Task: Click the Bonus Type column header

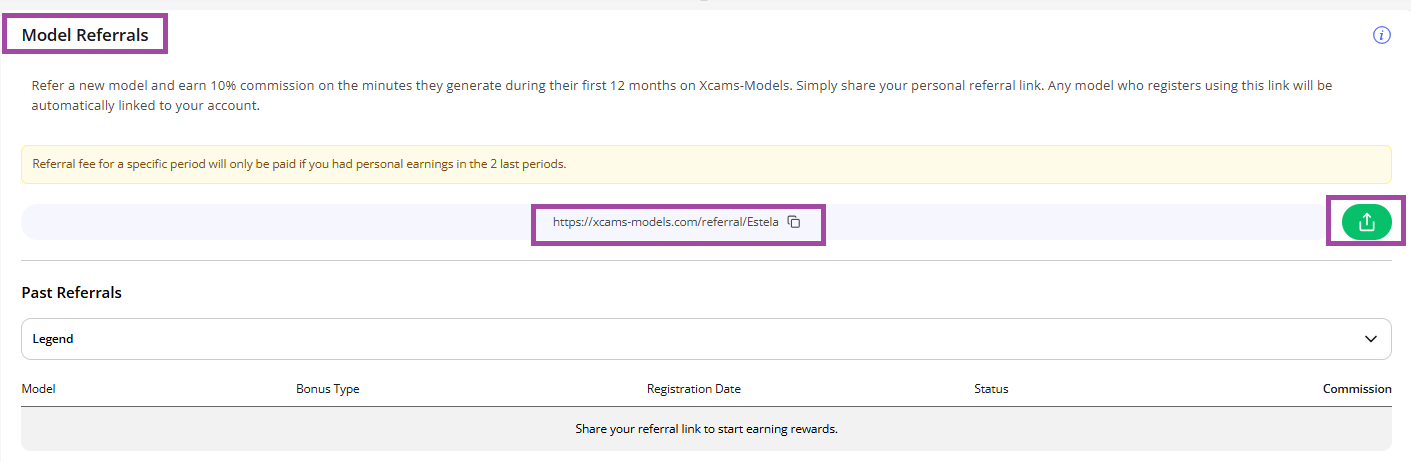Action: click(x=328, y=389)
